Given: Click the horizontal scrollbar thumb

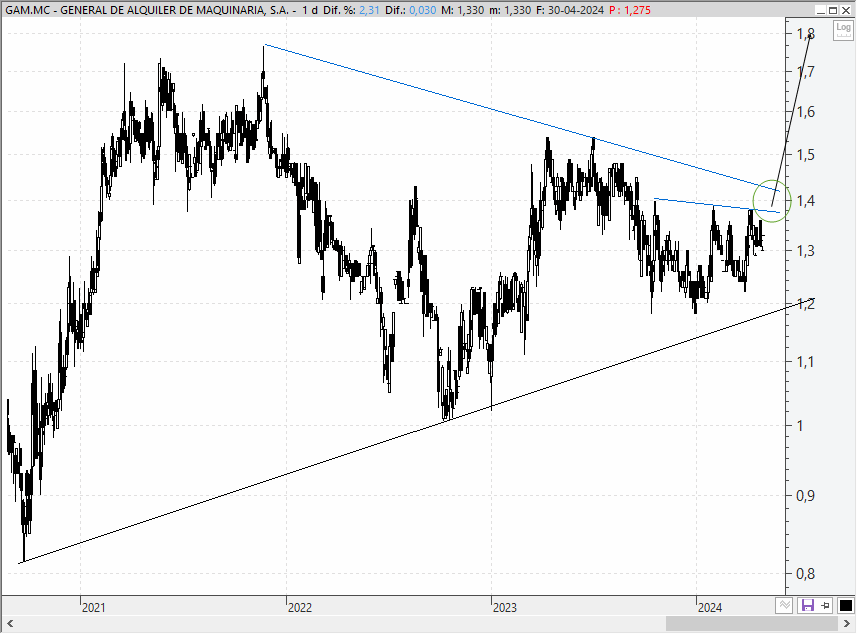Looking at the screenshot, I should [x=752, y=624].
